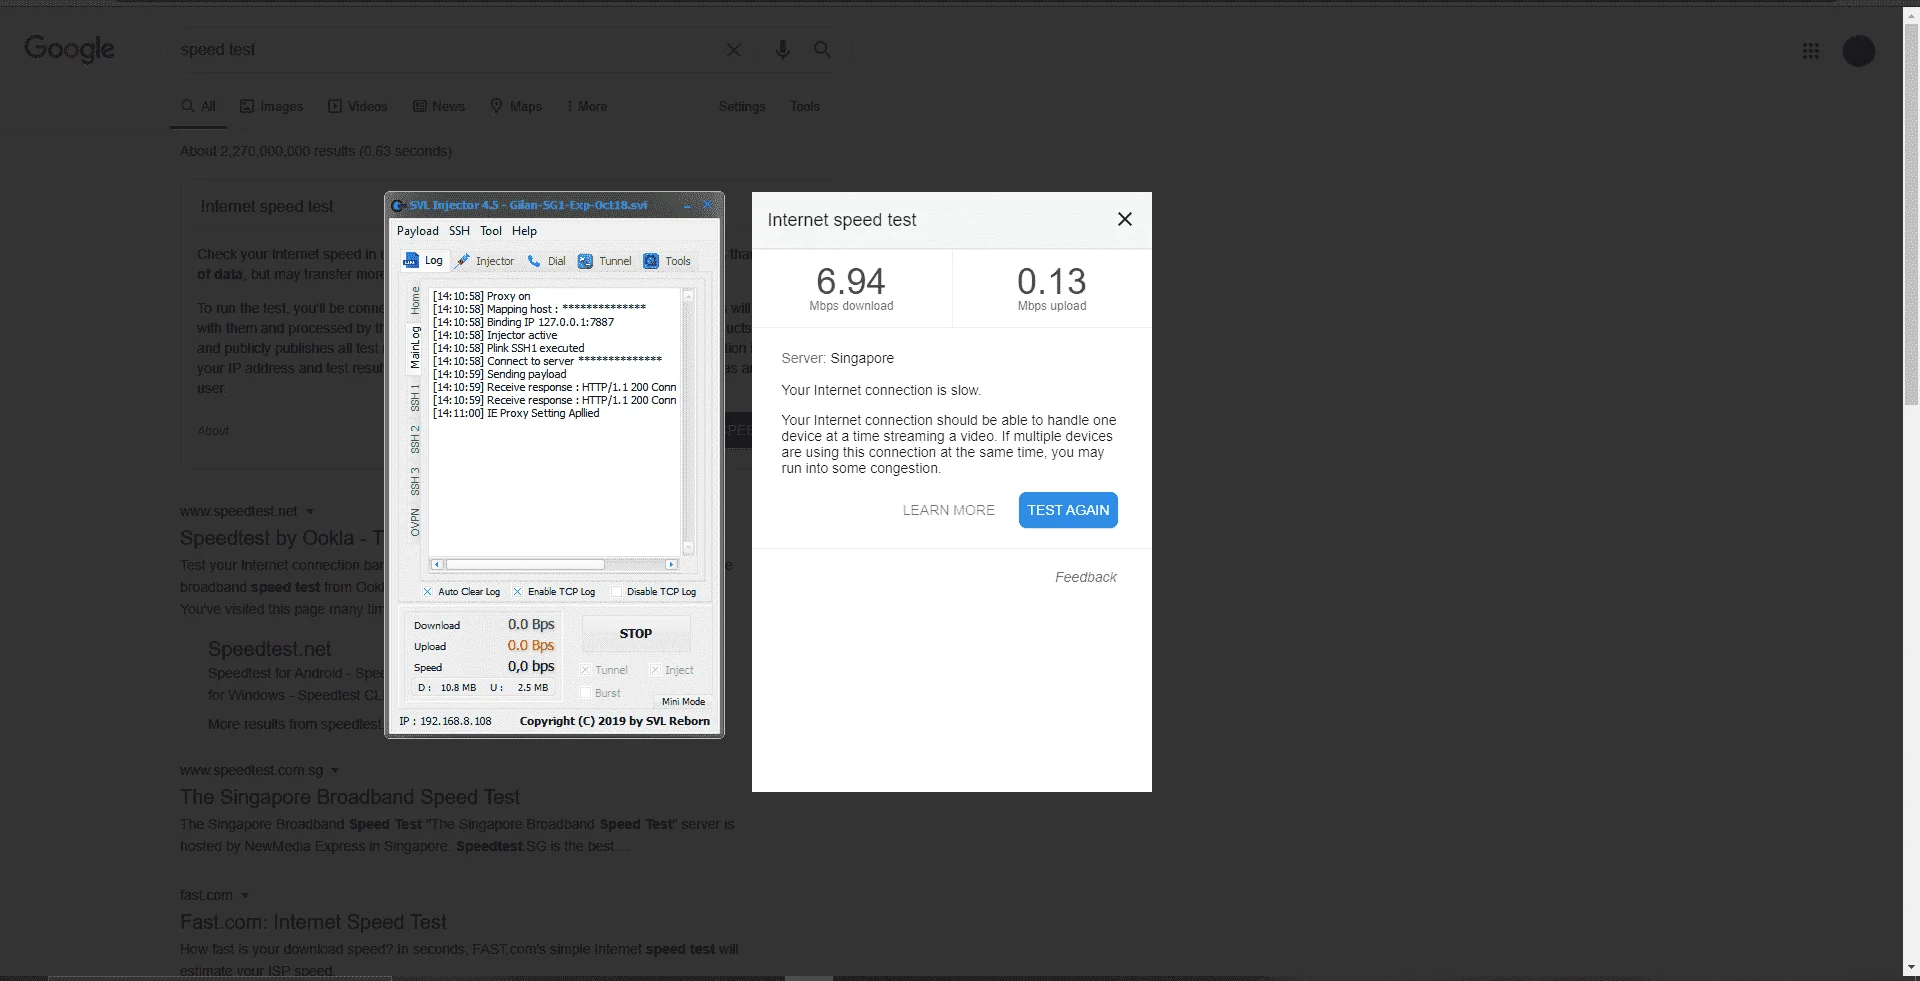Switch to Google News tab
1920x981 pixels.
[x=439, y=106]
